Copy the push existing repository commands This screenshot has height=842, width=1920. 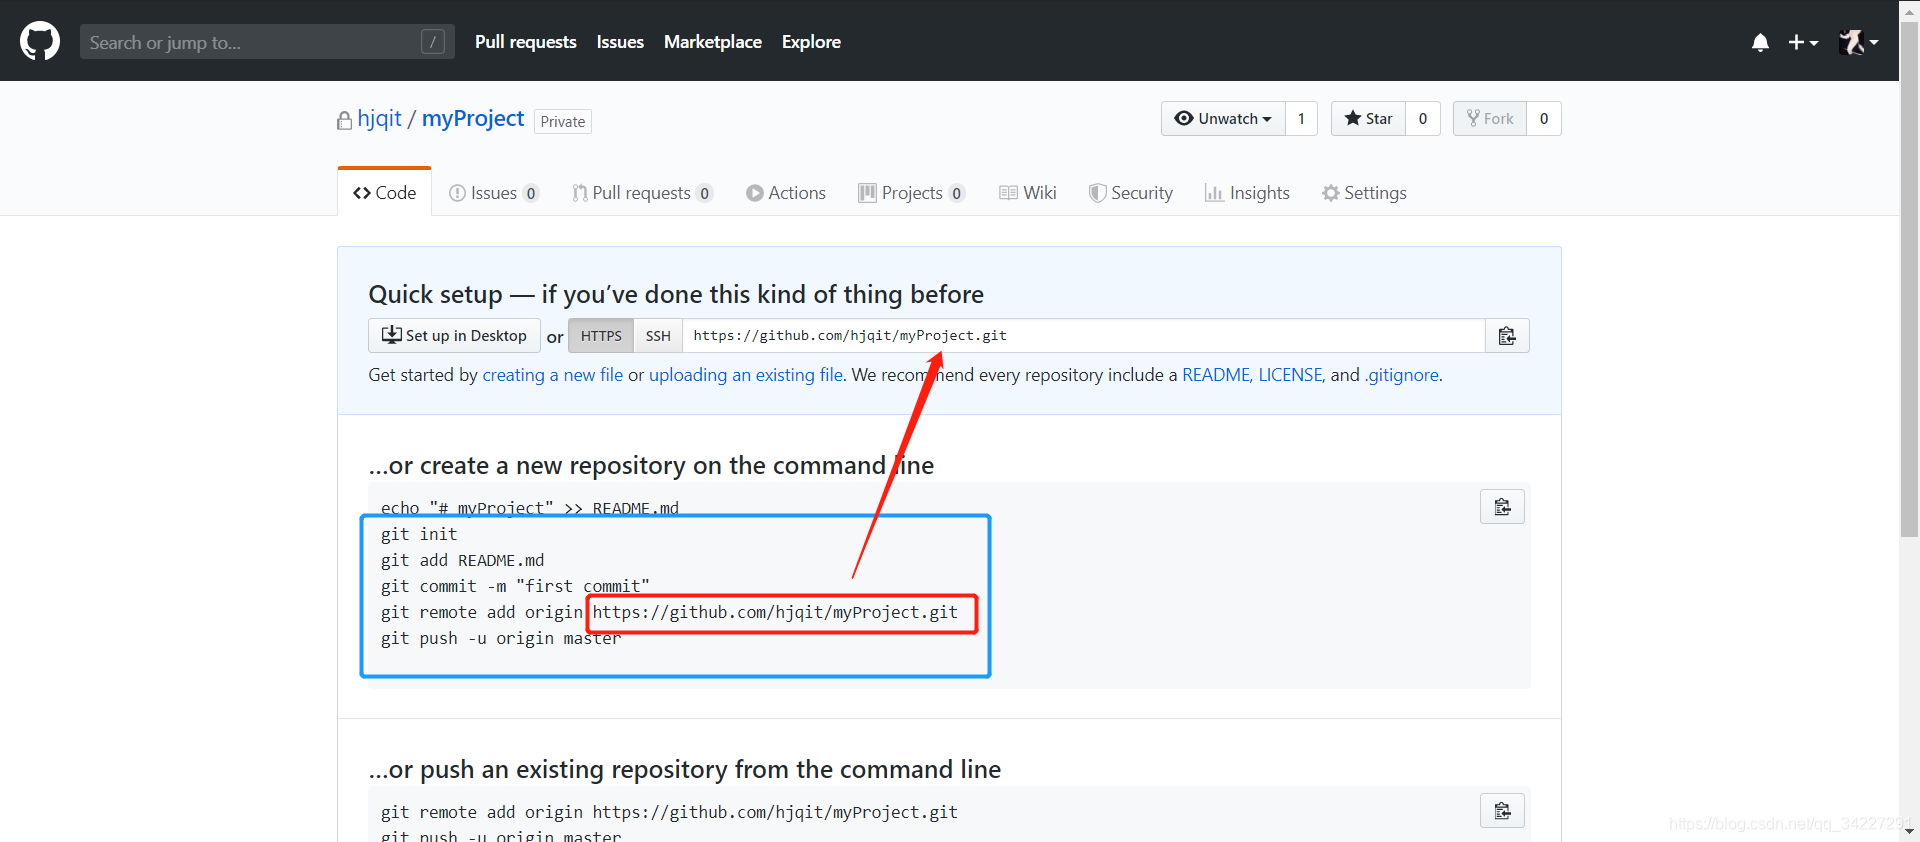(x=1502, y=810)
